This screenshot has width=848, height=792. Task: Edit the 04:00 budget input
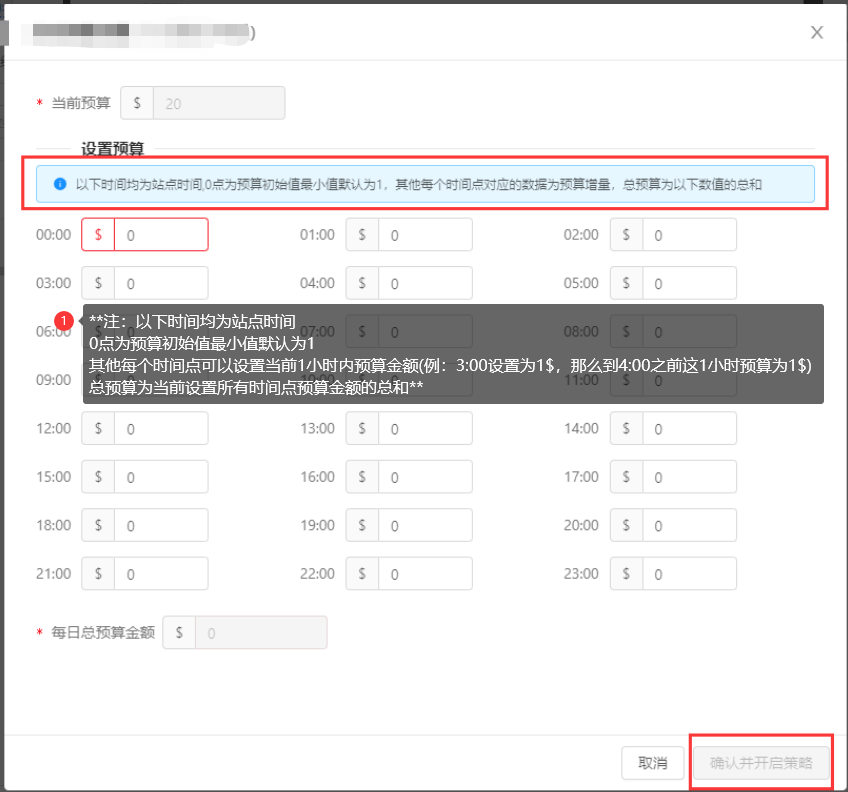click(425, 283)
